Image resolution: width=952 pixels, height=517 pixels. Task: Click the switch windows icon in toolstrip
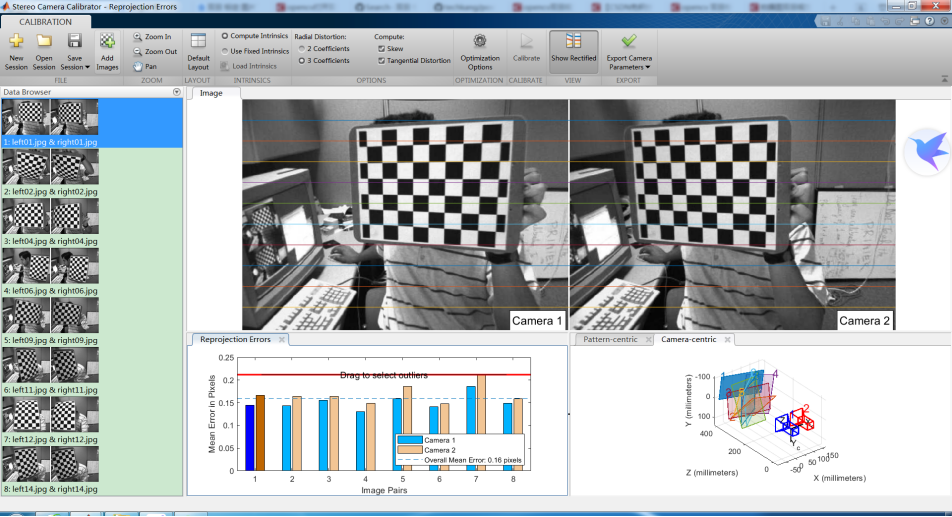915,21
